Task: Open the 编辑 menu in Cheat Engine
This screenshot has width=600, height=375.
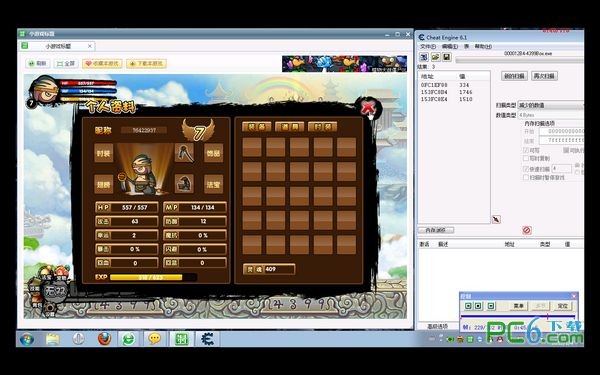Action: click(450, 46)
